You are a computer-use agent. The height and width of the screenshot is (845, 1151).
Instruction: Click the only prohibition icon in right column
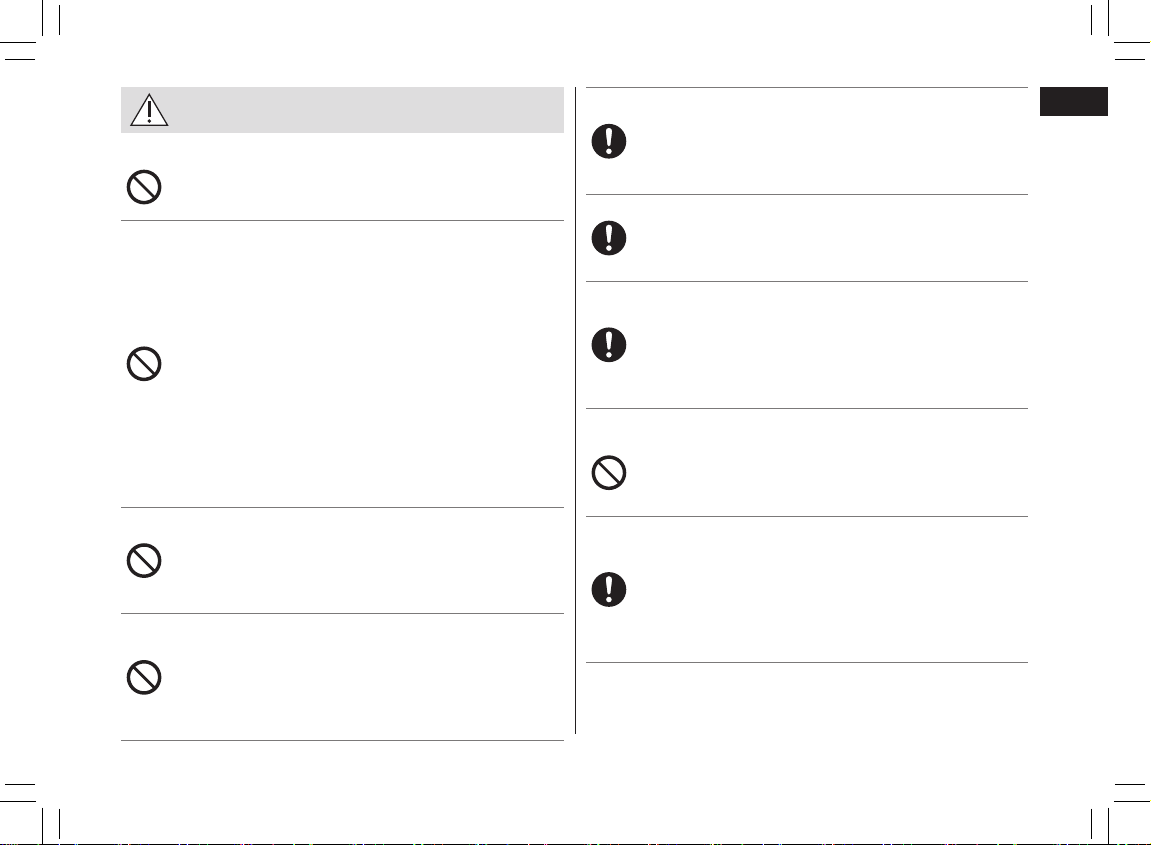(x=609, y=473)
